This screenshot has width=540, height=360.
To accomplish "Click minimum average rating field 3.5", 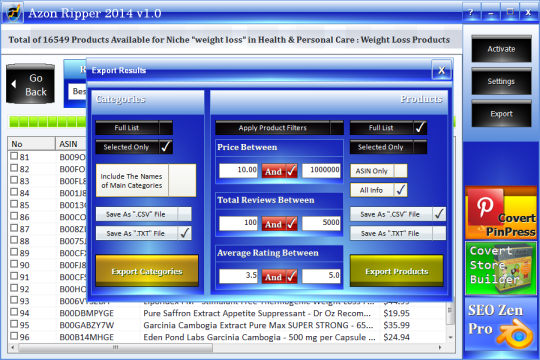I will pyautogui.click(x=238, y=276).
